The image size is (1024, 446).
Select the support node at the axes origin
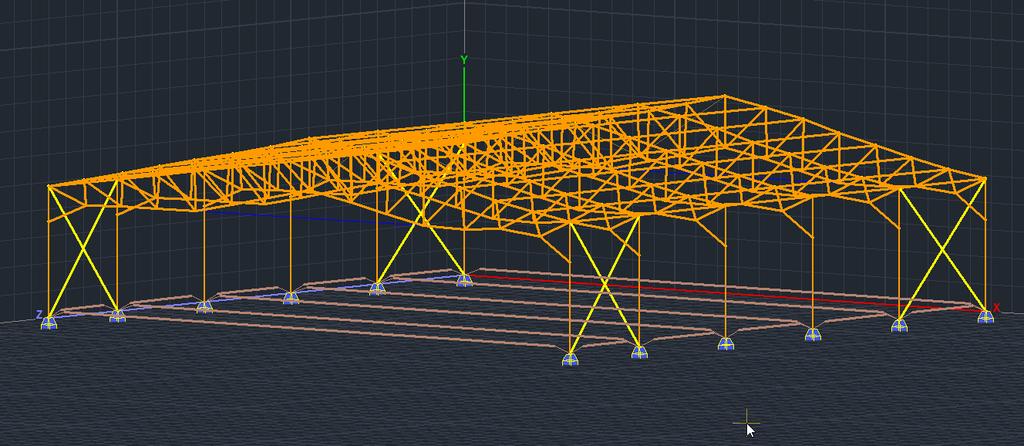pos(464,281)
